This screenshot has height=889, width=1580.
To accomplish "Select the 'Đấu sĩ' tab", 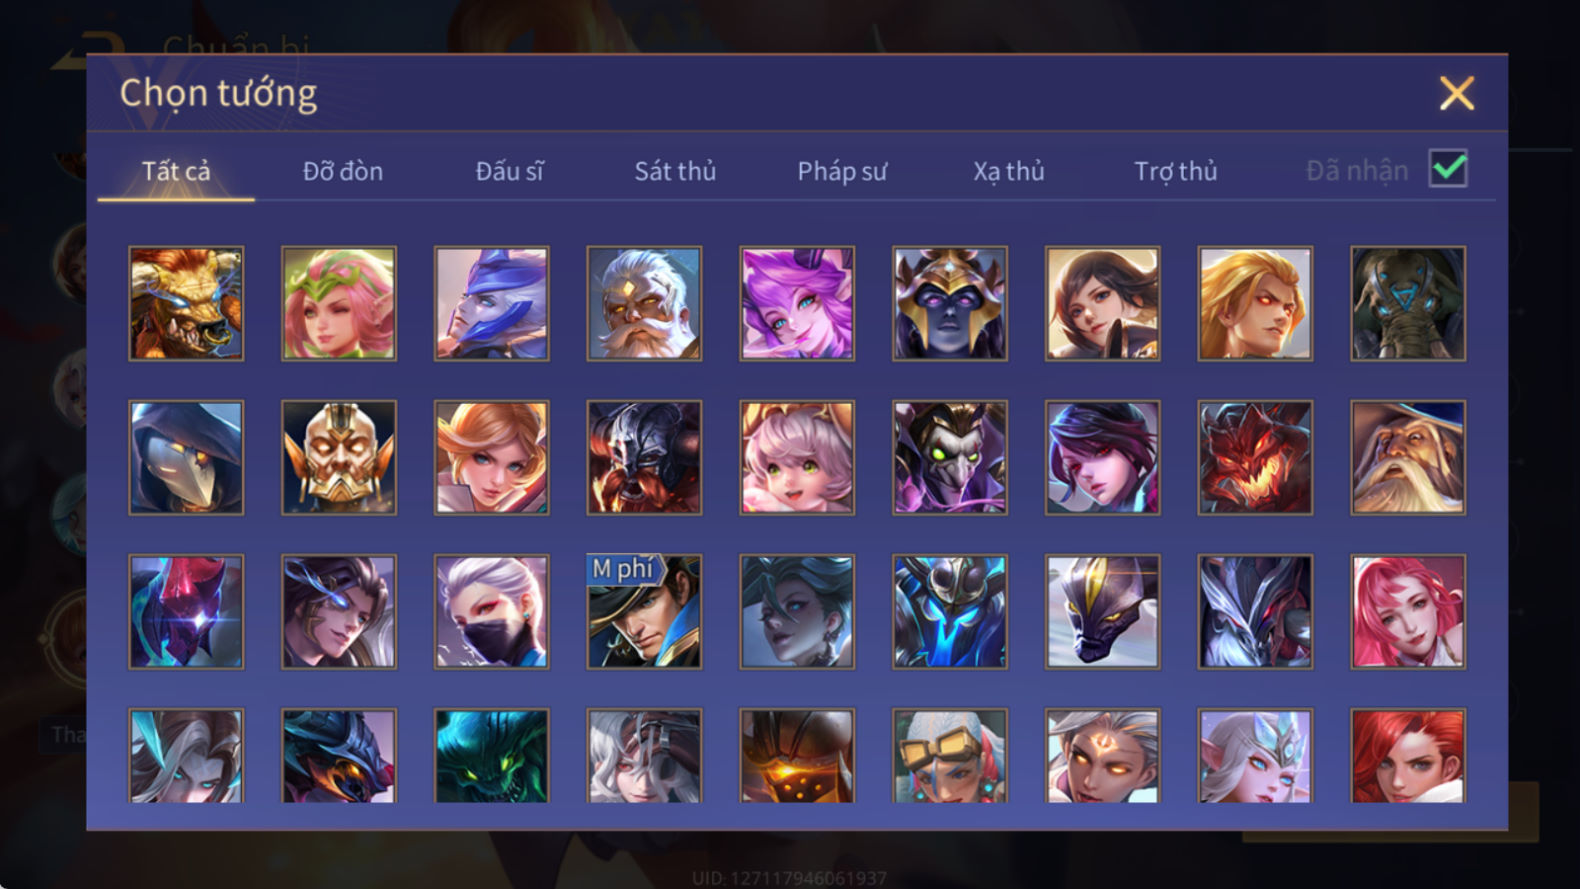I will pos(509,171).
